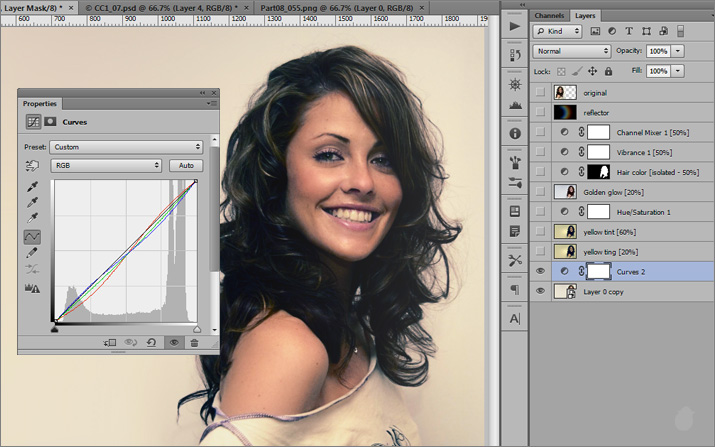715x447 pixels.
Task: Reset Curves to adjustment defaults
Action: 151,342
